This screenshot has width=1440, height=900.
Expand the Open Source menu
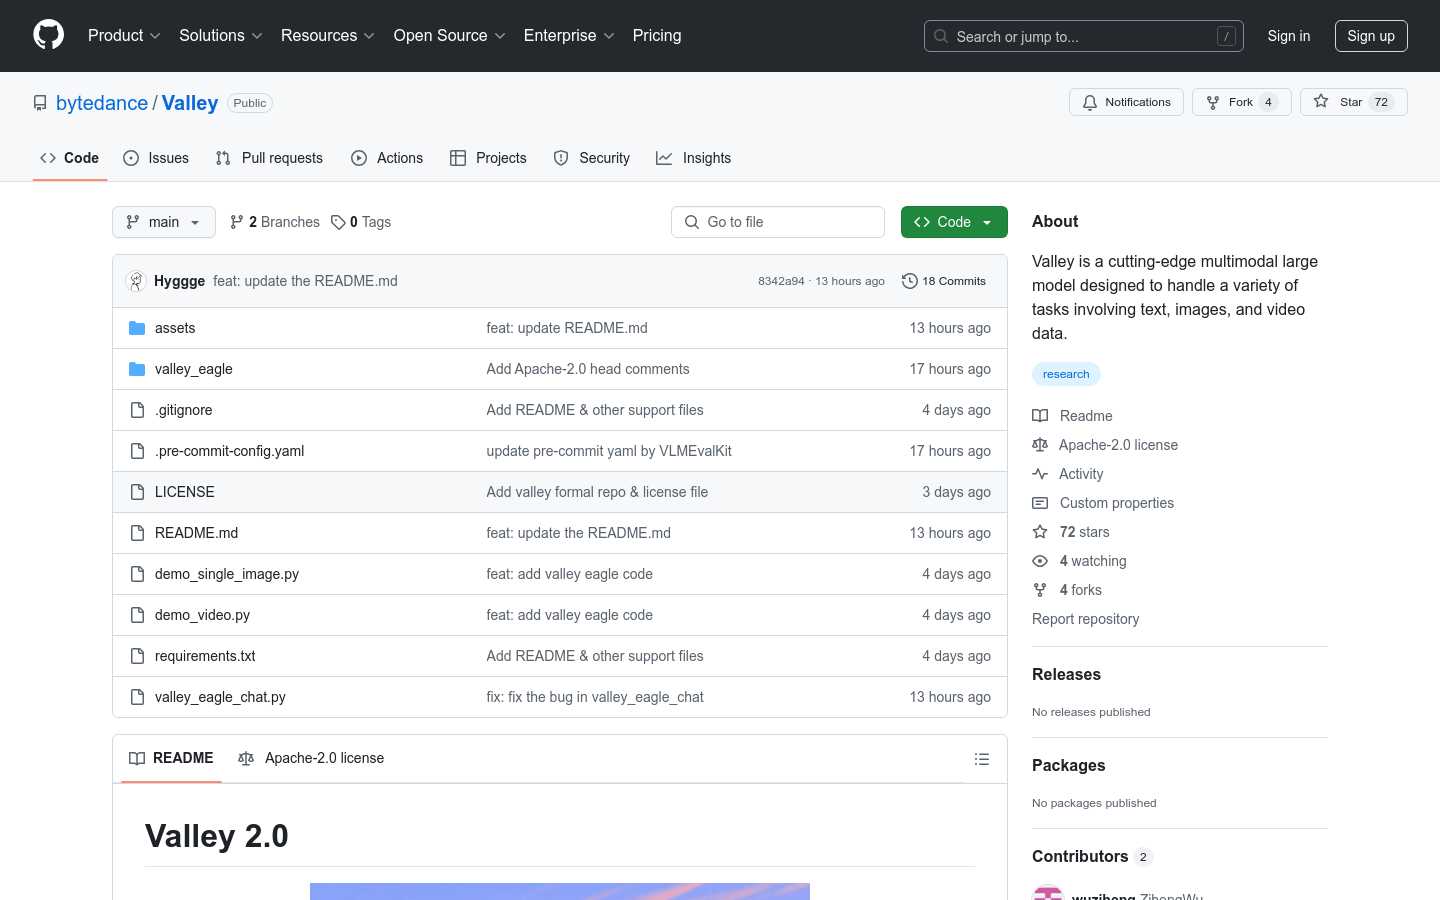pyautogui.click(x=450, y=35)
